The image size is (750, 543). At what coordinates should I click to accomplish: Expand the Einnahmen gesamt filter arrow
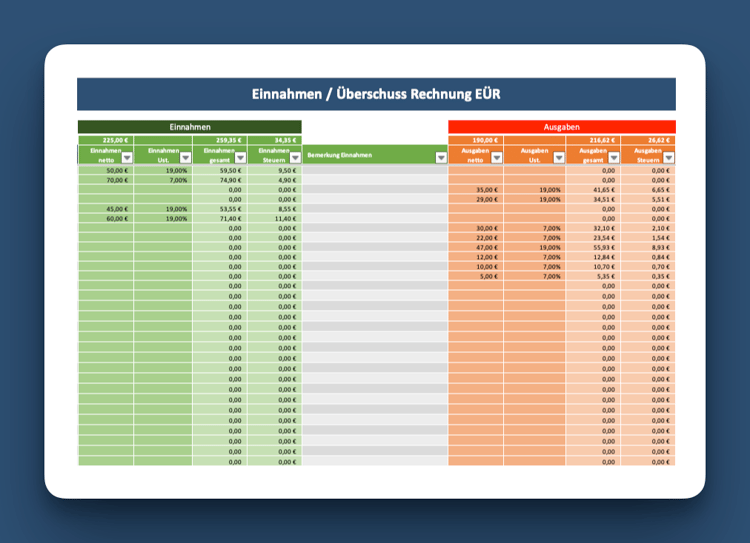pyautogui.click(x=241, y=157)
